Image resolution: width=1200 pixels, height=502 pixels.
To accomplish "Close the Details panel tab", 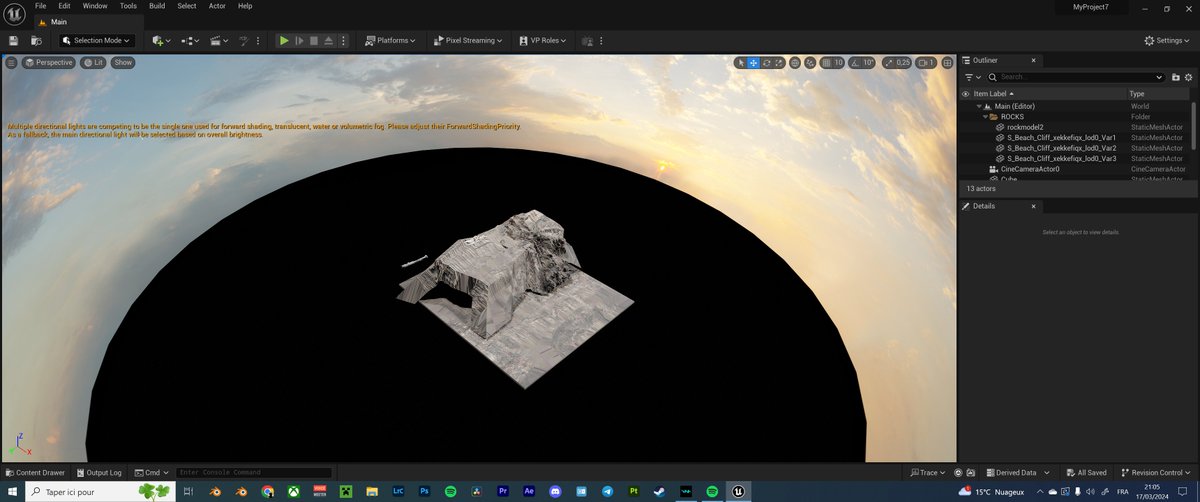I will coord(1036,206).
